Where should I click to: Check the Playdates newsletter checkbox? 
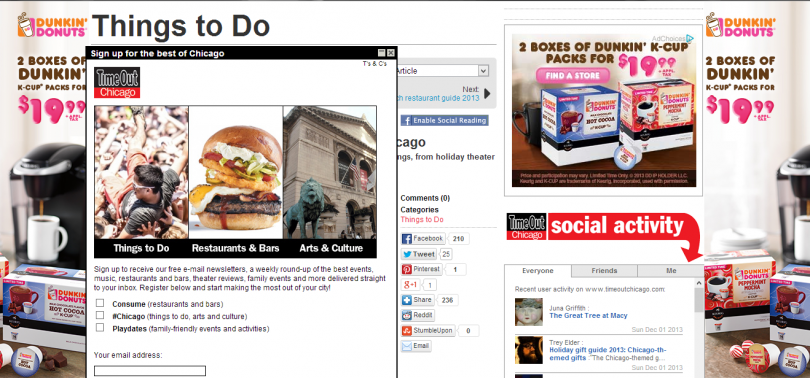[100, 327]
